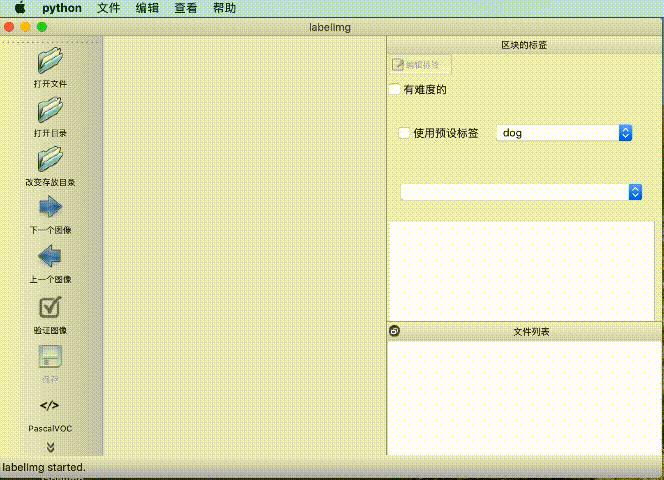Open the Apple menu
Image resolution: width=664 pixels, height=480 pixels.
pos(20,8)
